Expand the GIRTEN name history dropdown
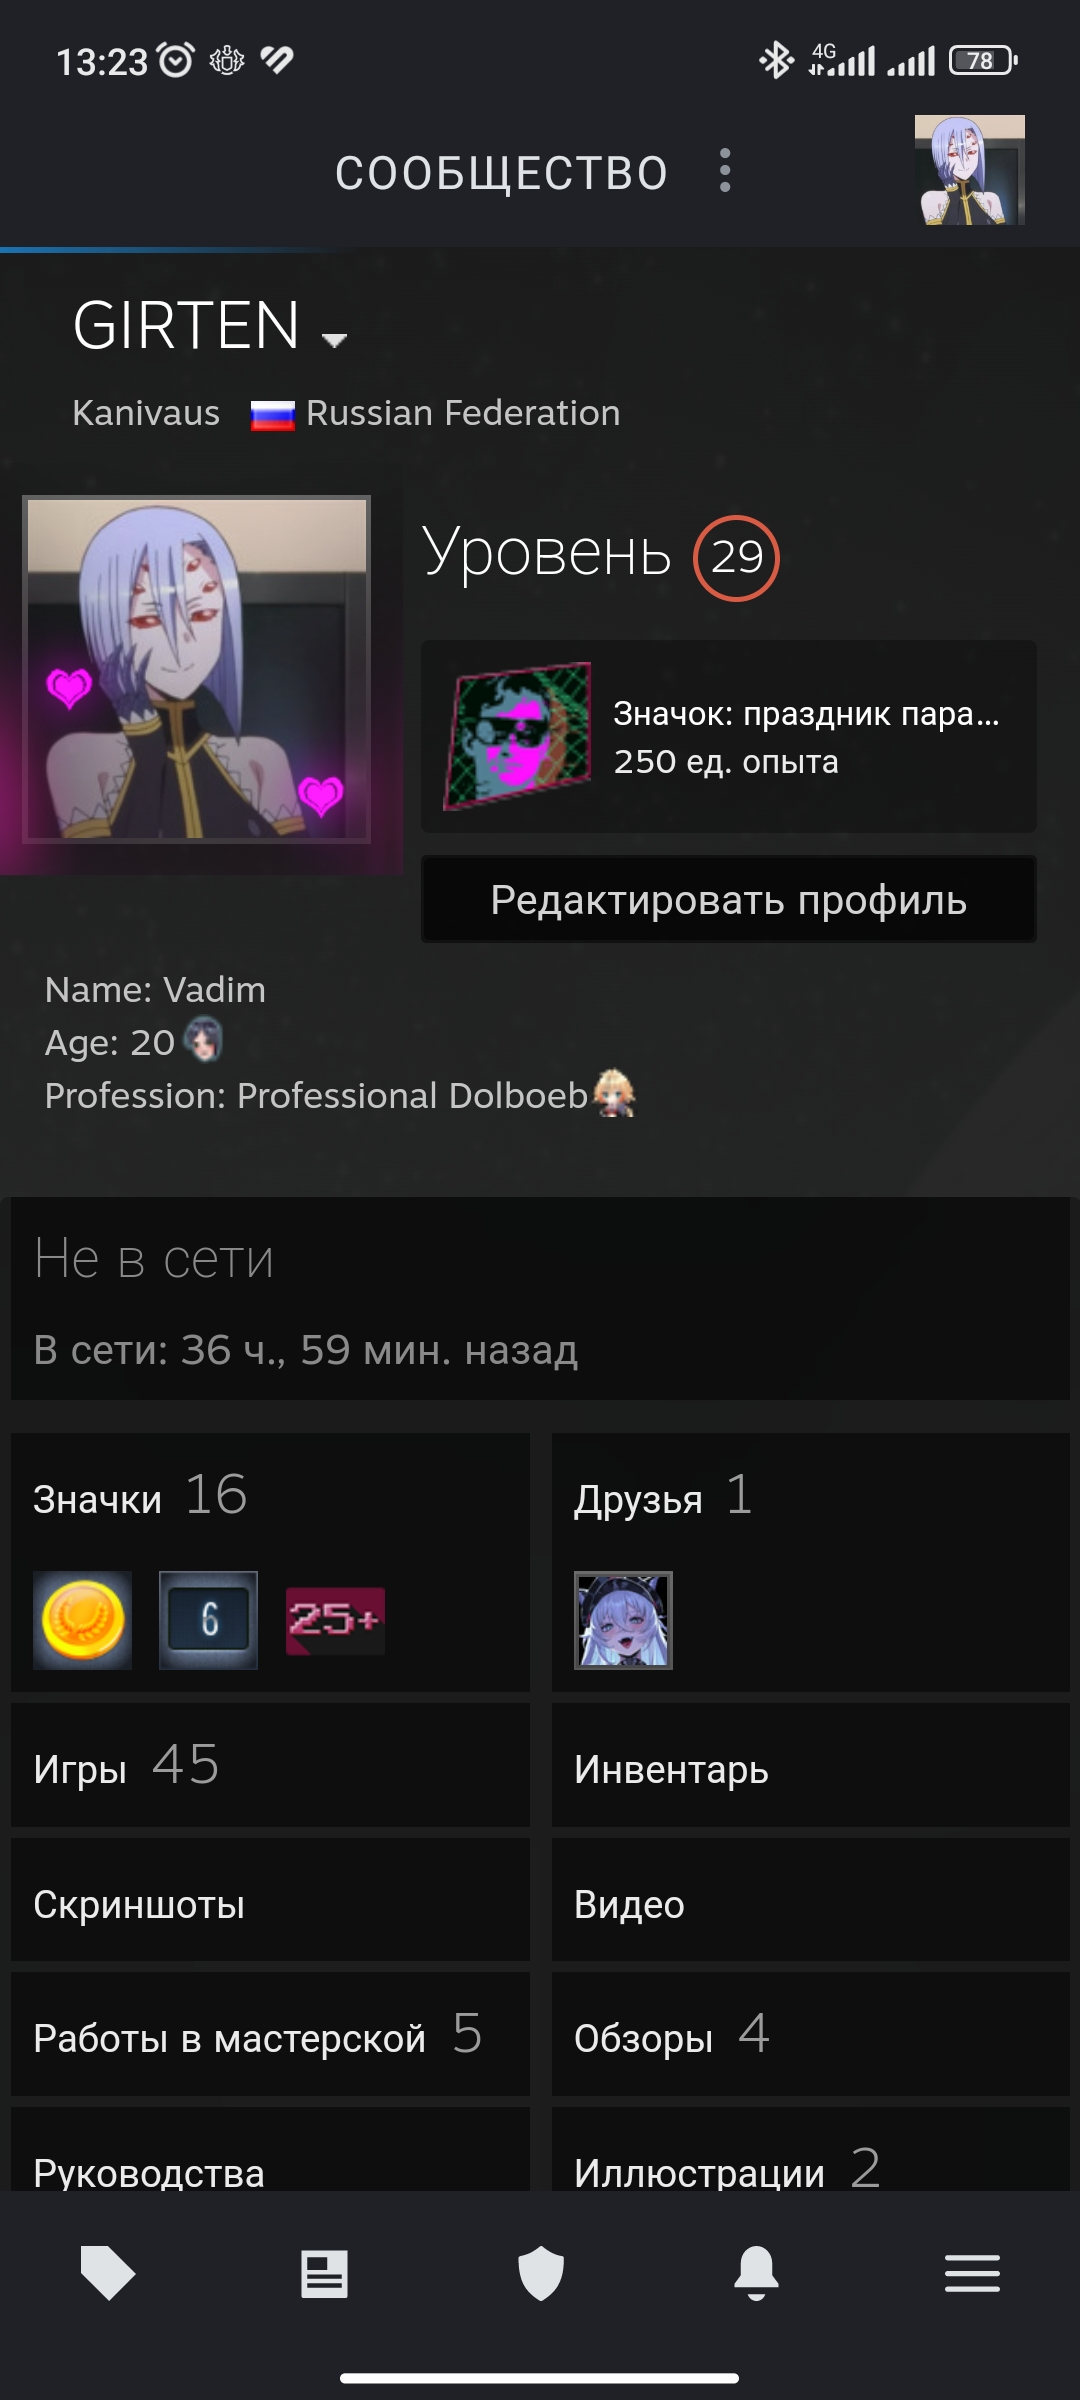Image resolution: width=1080 pixels, height=2400 pixels. (x=334, y=340)
